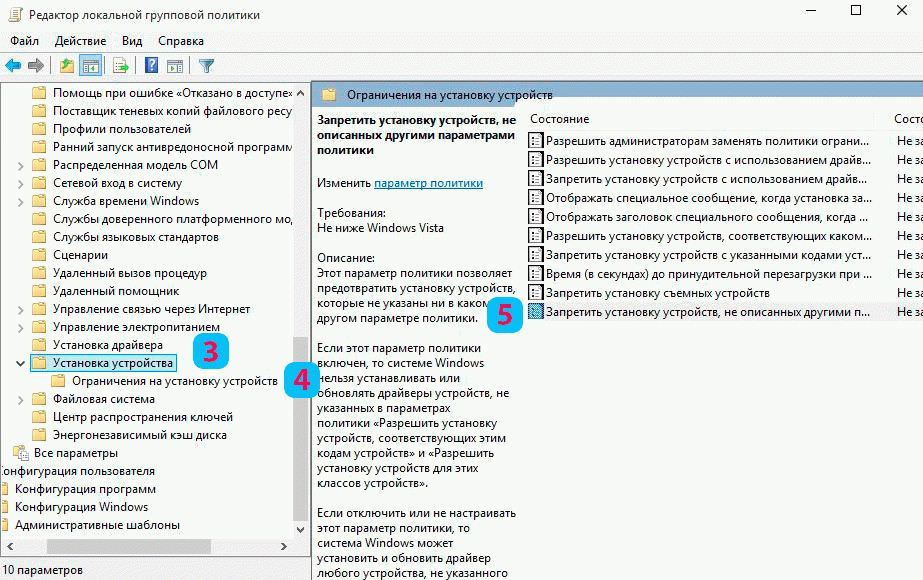Open the "Файл" menu
Screen dimensions: 923x580
(x=25, y=41)
